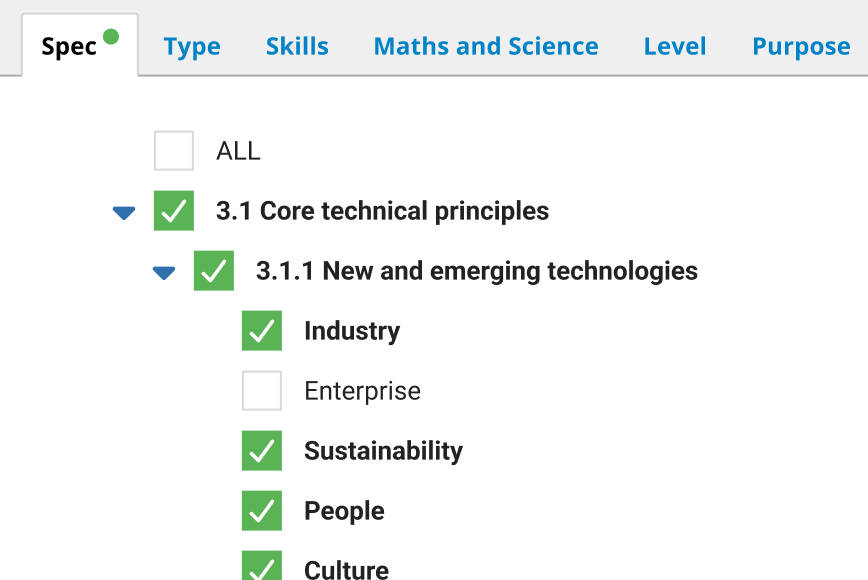Click the "Sustainability" label text

click(x=383, y=451)
